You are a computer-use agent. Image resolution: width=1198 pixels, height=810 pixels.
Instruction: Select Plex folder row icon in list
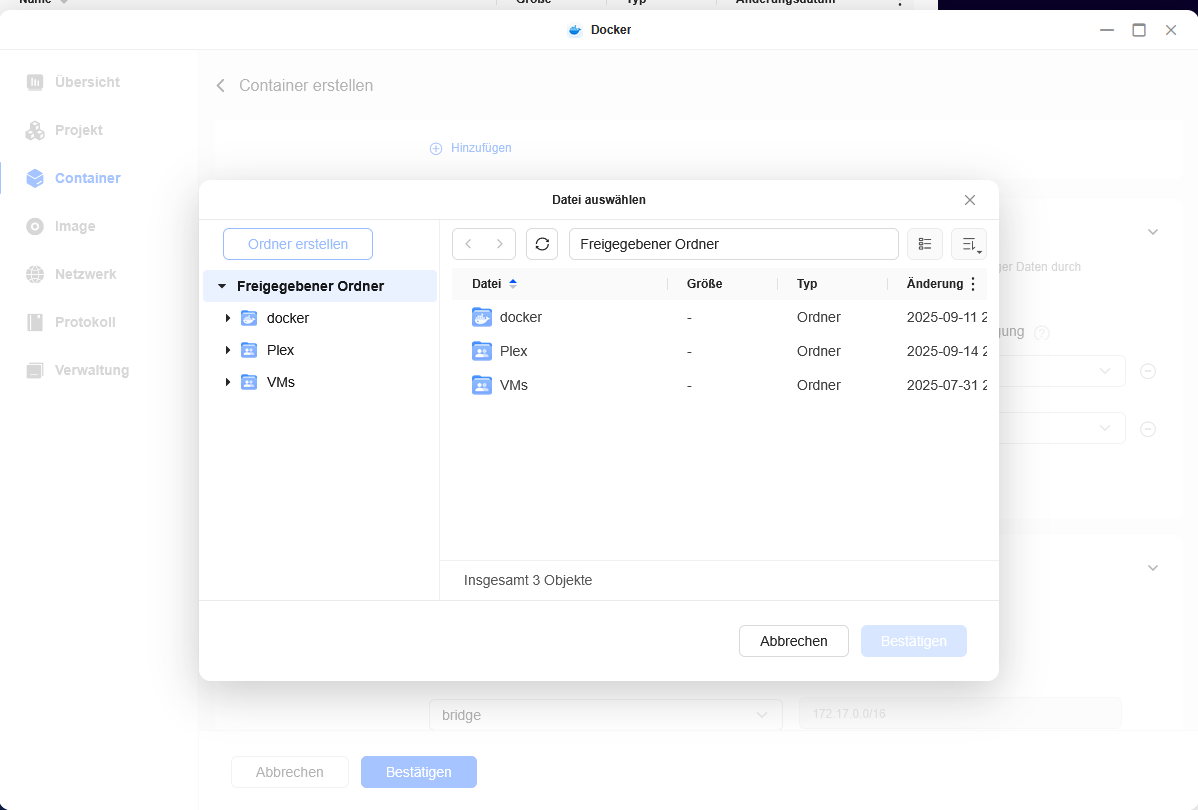[481, 352]
